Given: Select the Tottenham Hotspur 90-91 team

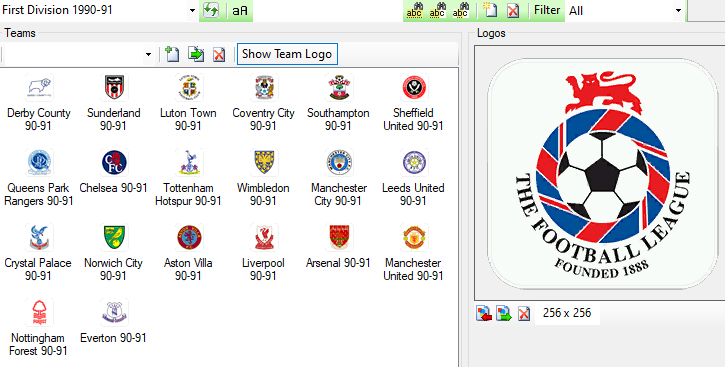Looking at the screenshot, I should [189, 178].
